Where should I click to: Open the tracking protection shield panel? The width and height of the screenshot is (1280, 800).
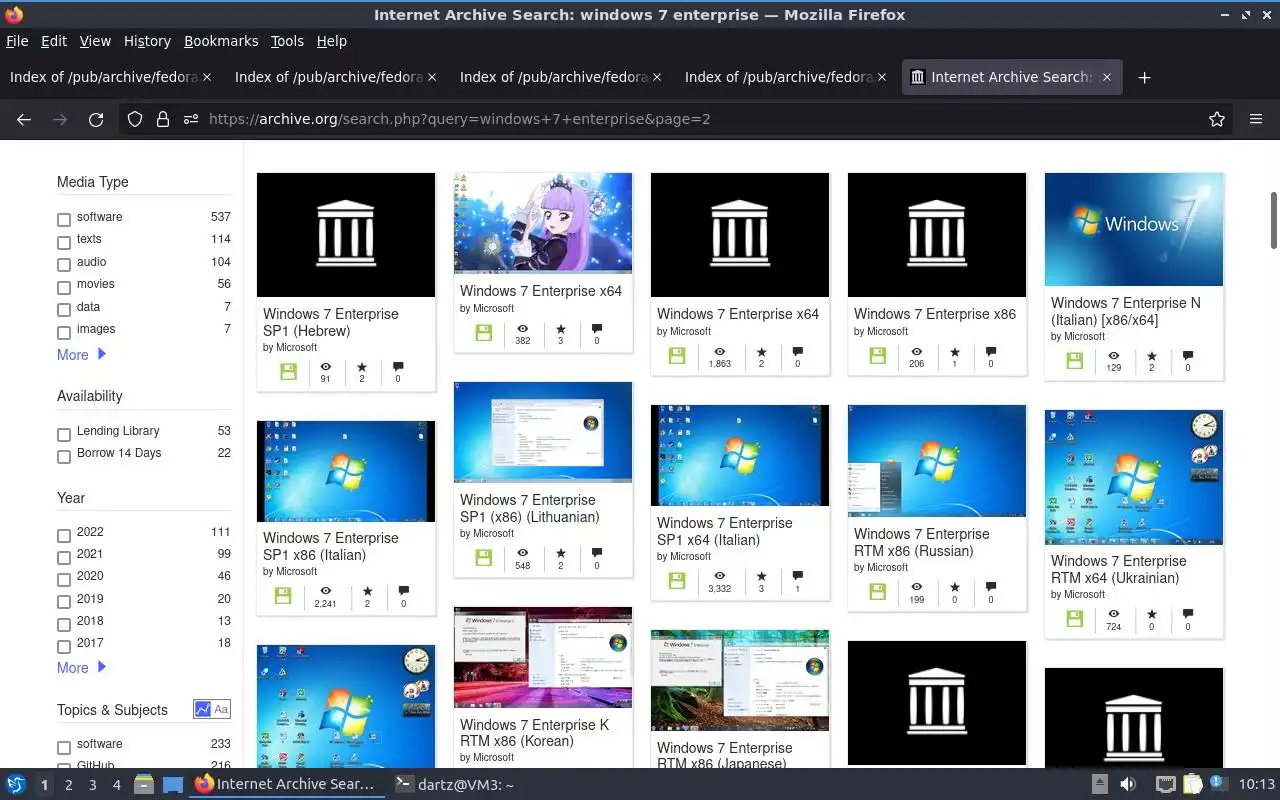click(x=135, y=119)
